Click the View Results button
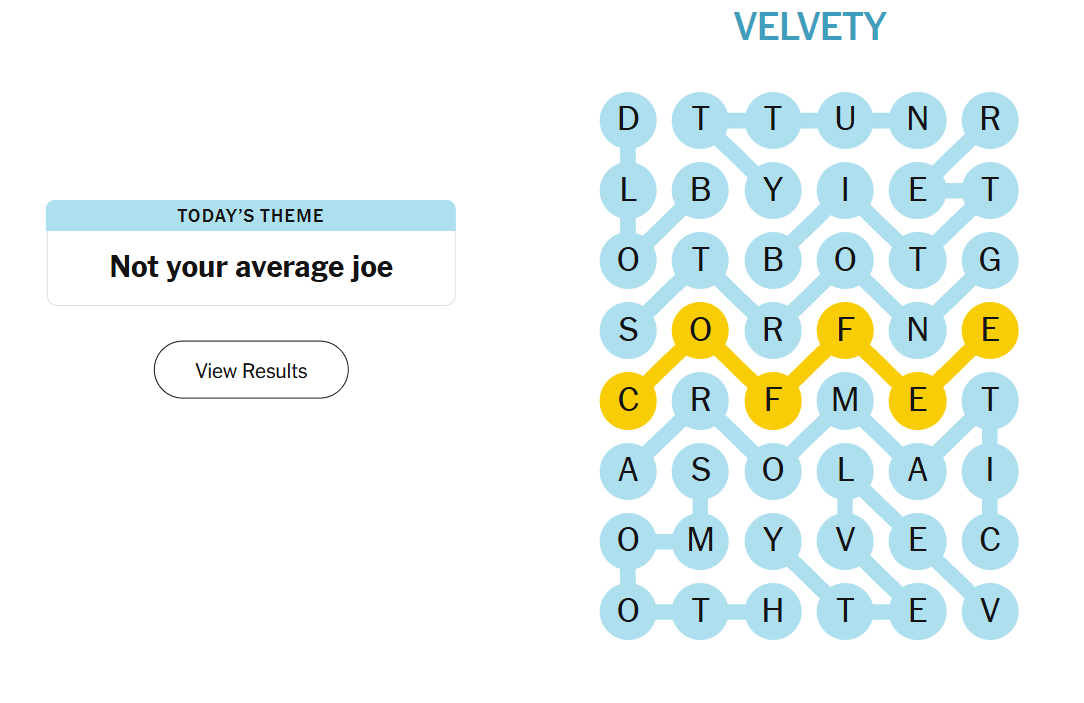The image size is (1084, 703). pyautogui.click(x=251, y=370)
